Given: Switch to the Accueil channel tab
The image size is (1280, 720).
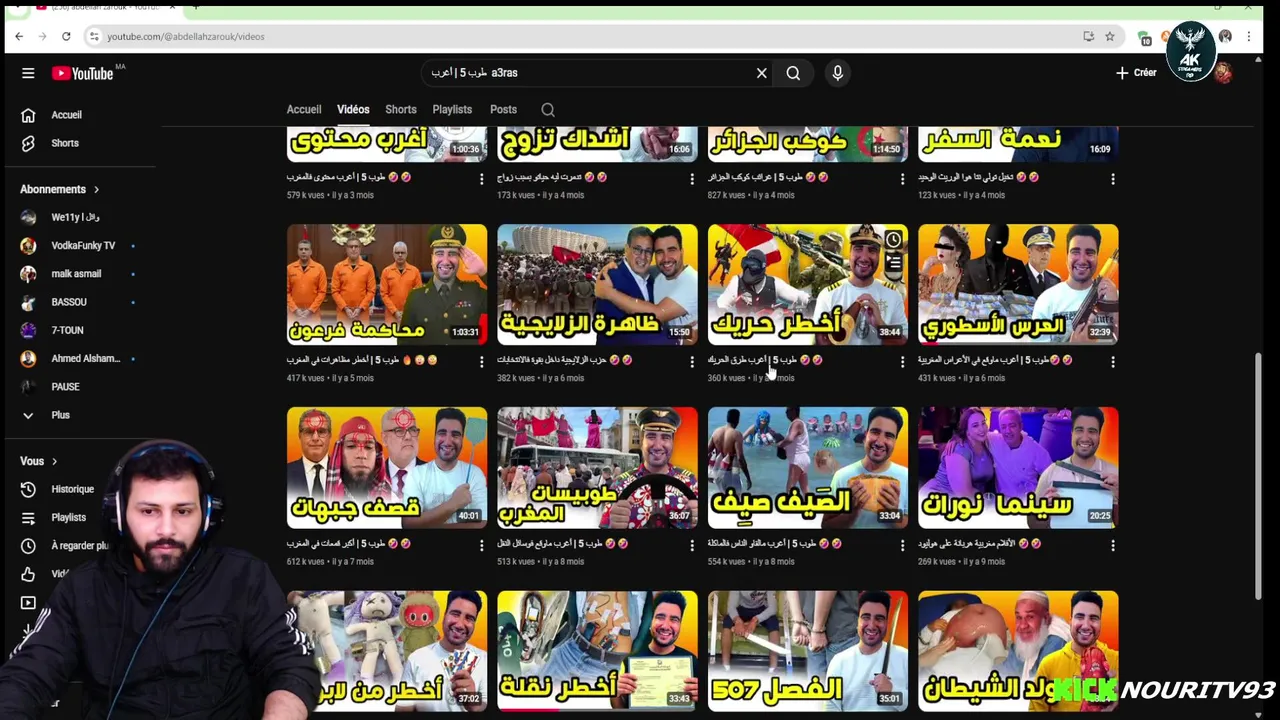Looking at the screenshot, I should pyautogui.click(x=304, y=110).
